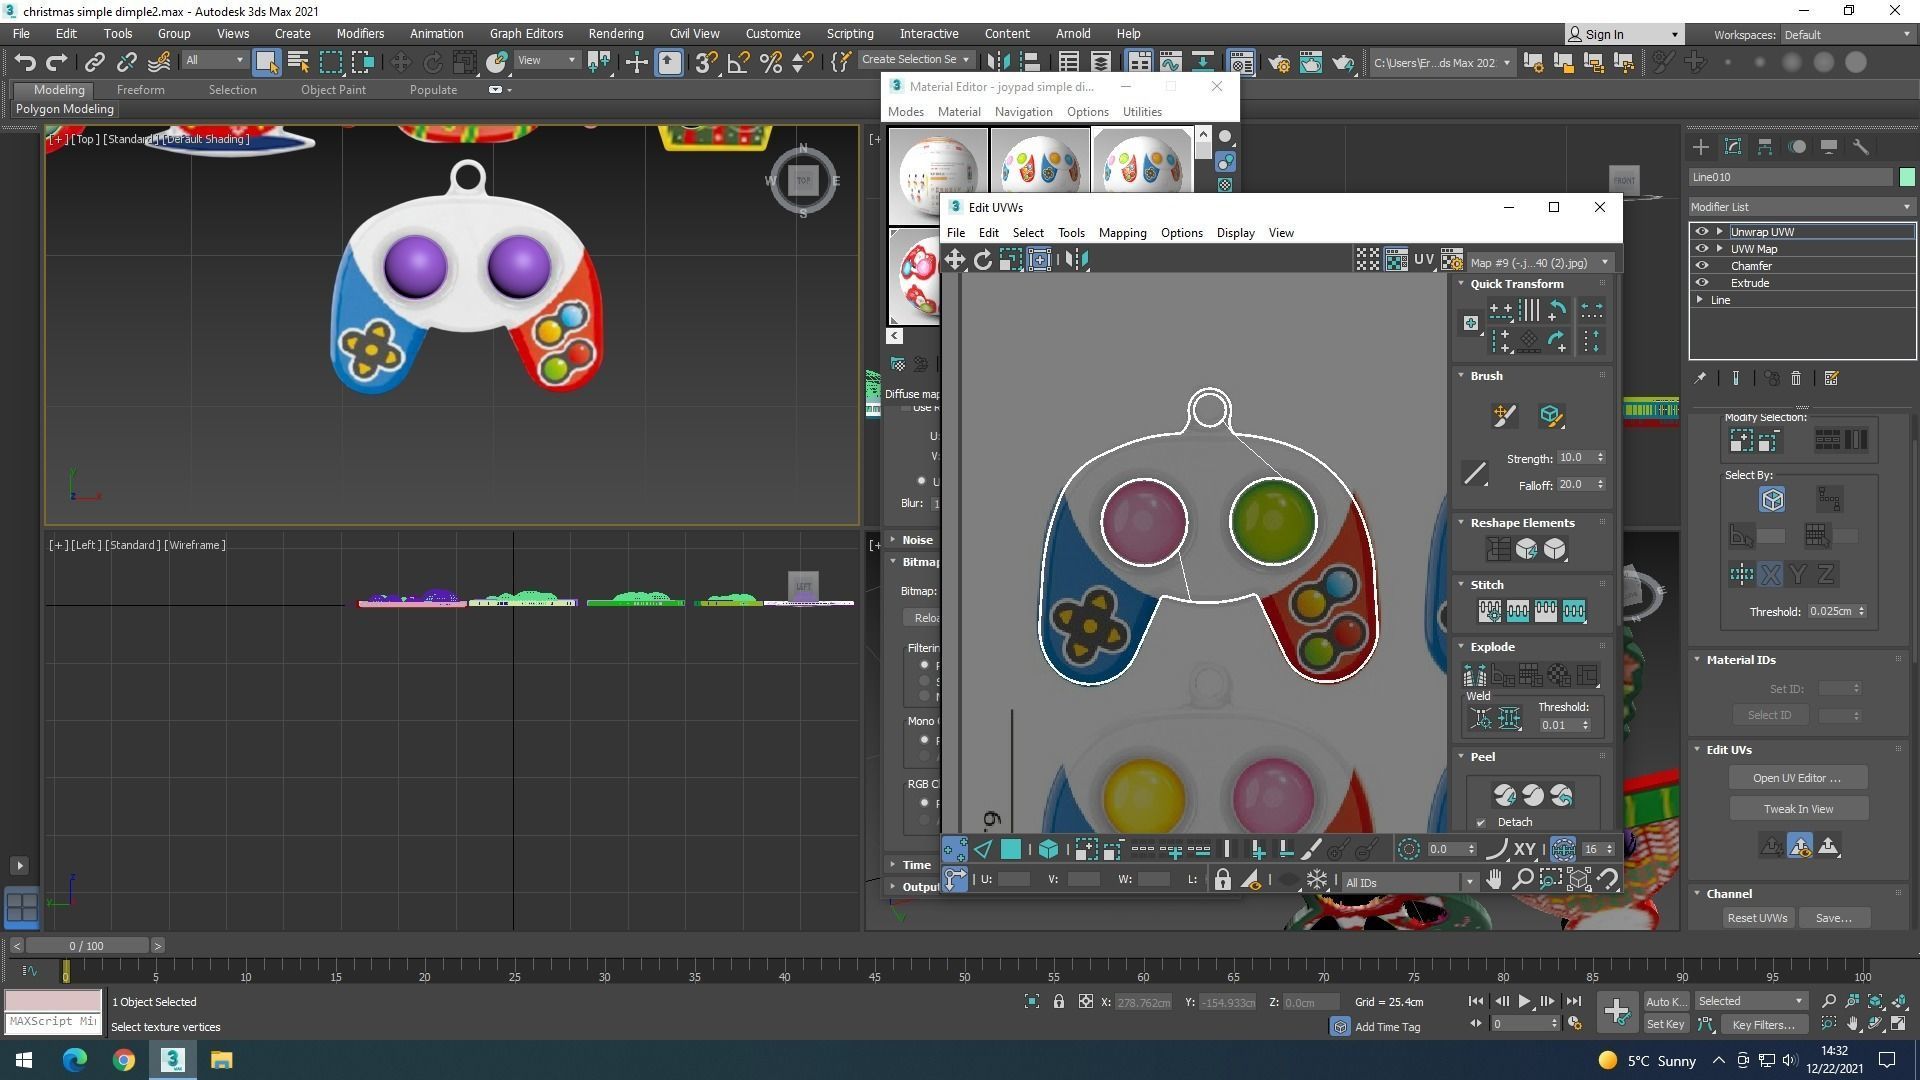Toggle visibility of the Extrude modifier
1920x1080 pixels.
1702,283
